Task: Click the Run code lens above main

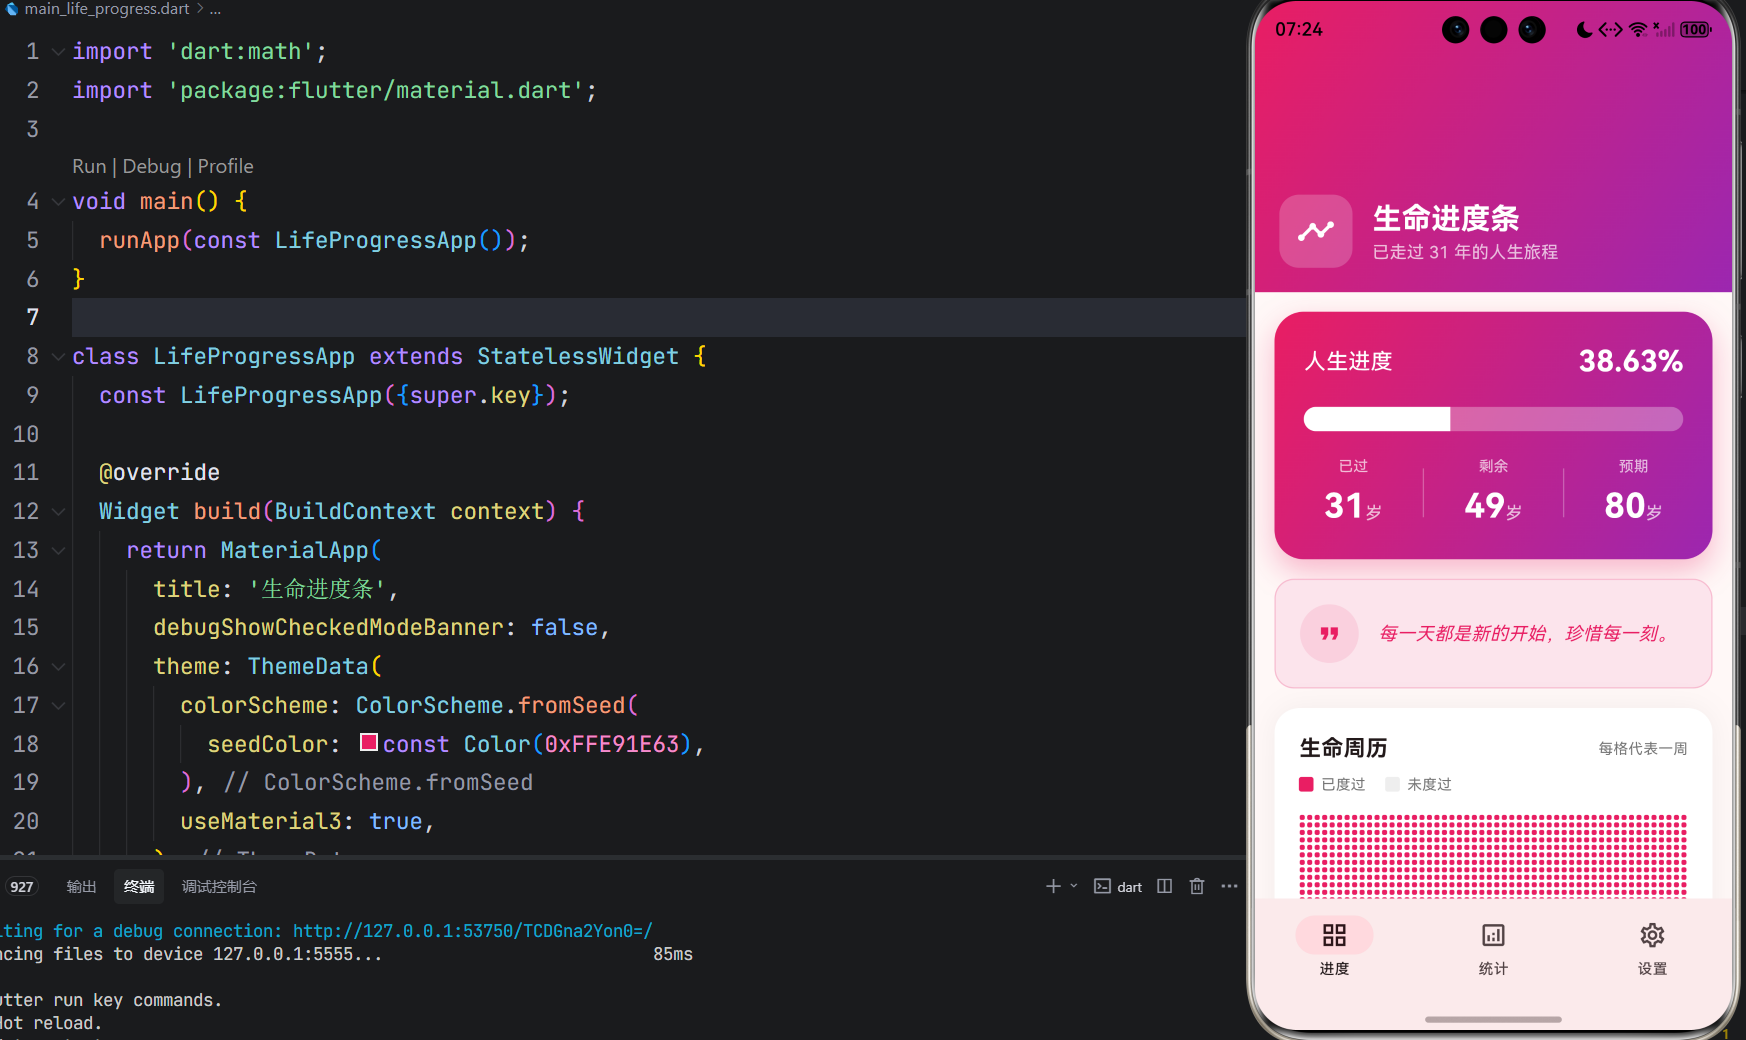Action: (x=89, y=166)
